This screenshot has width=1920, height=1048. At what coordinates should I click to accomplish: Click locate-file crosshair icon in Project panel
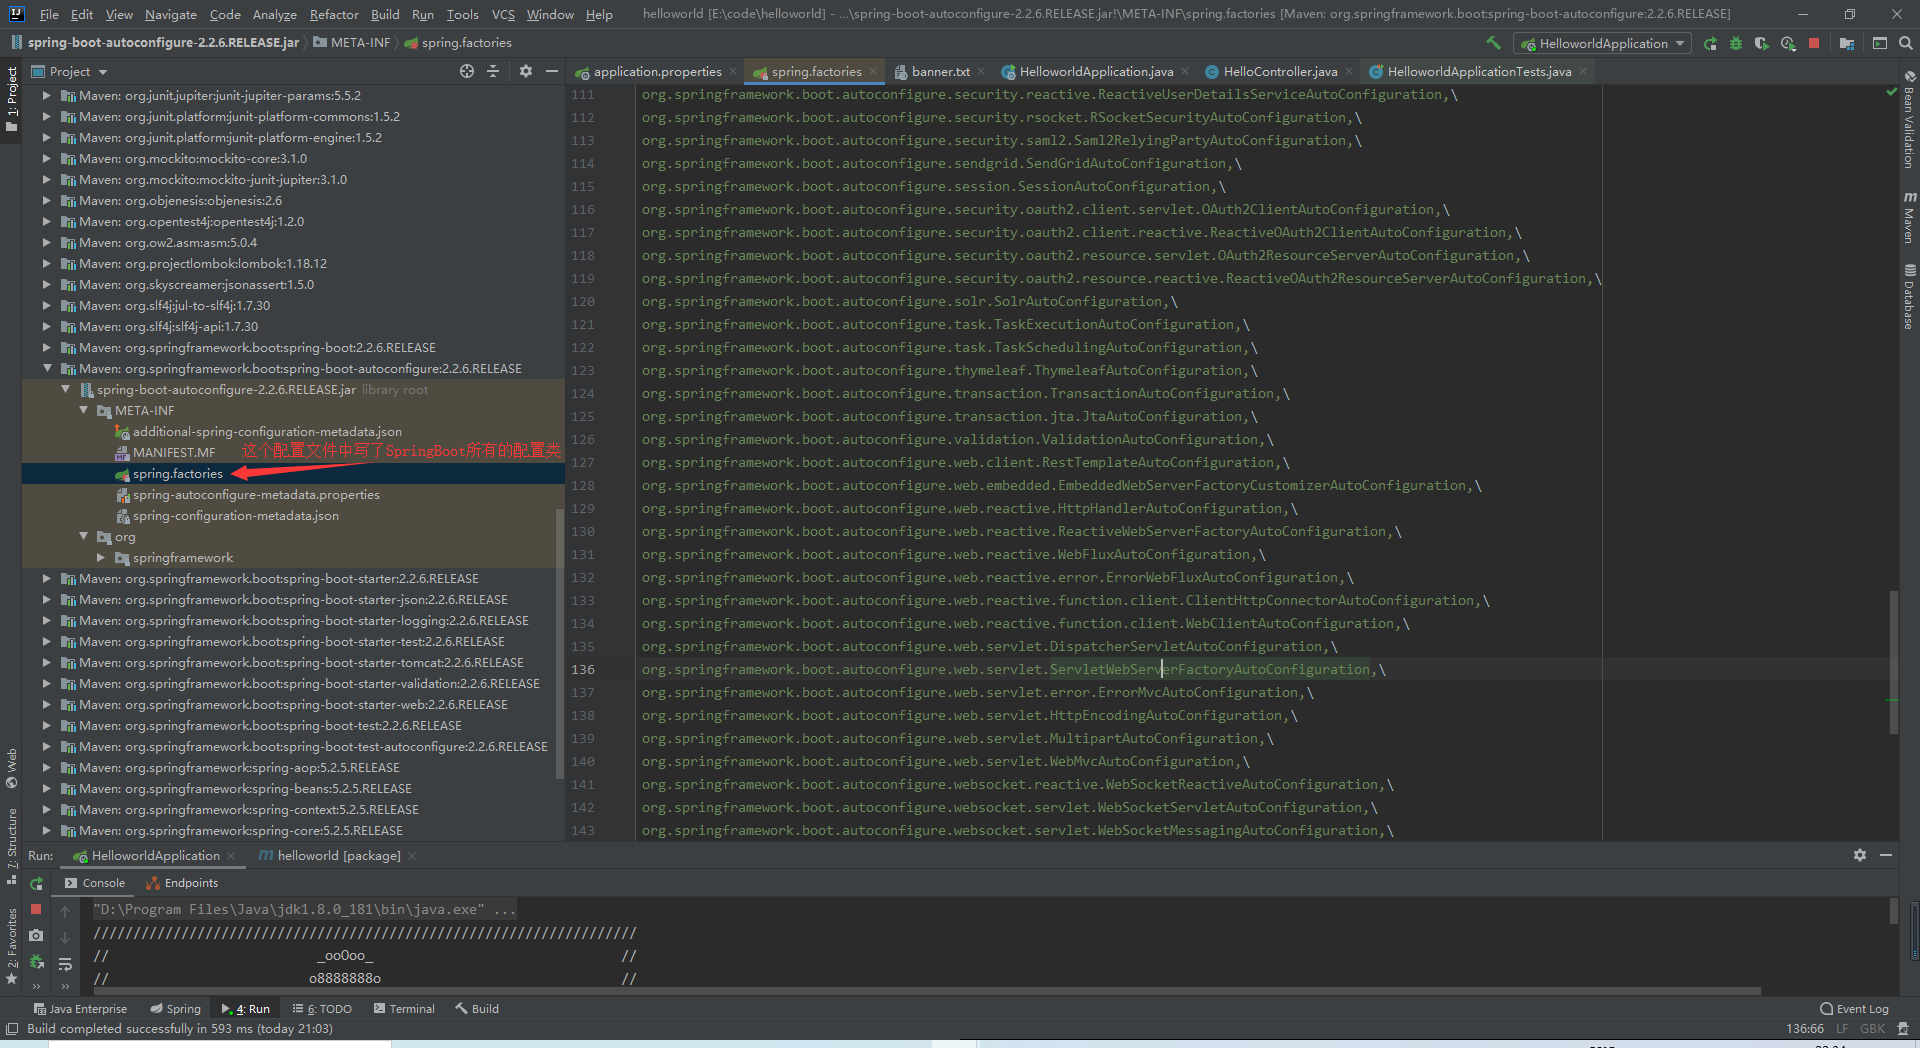click(466, 71)
